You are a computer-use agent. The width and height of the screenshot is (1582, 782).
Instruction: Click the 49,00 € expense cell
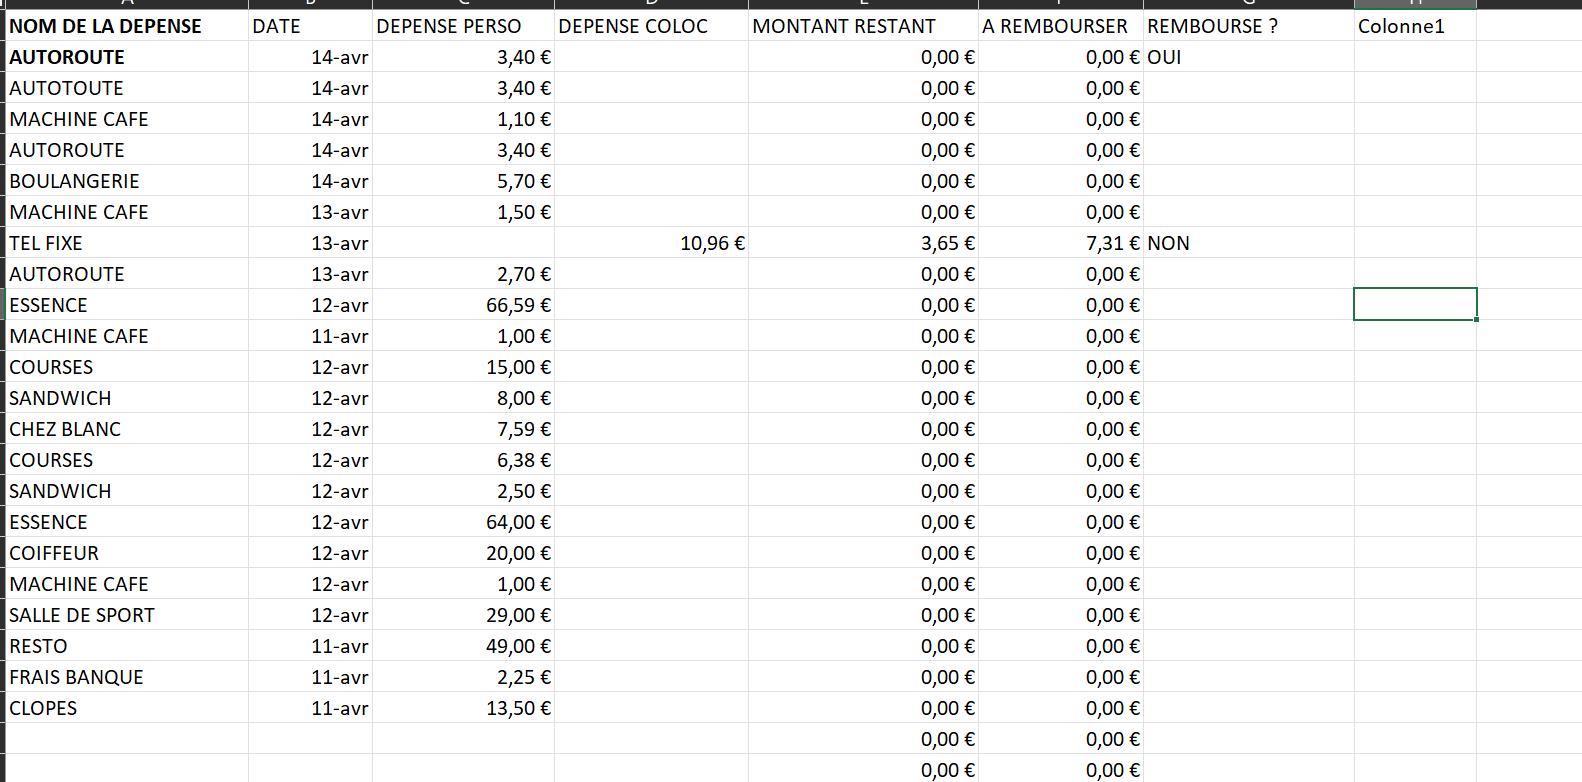coord(463,646)
